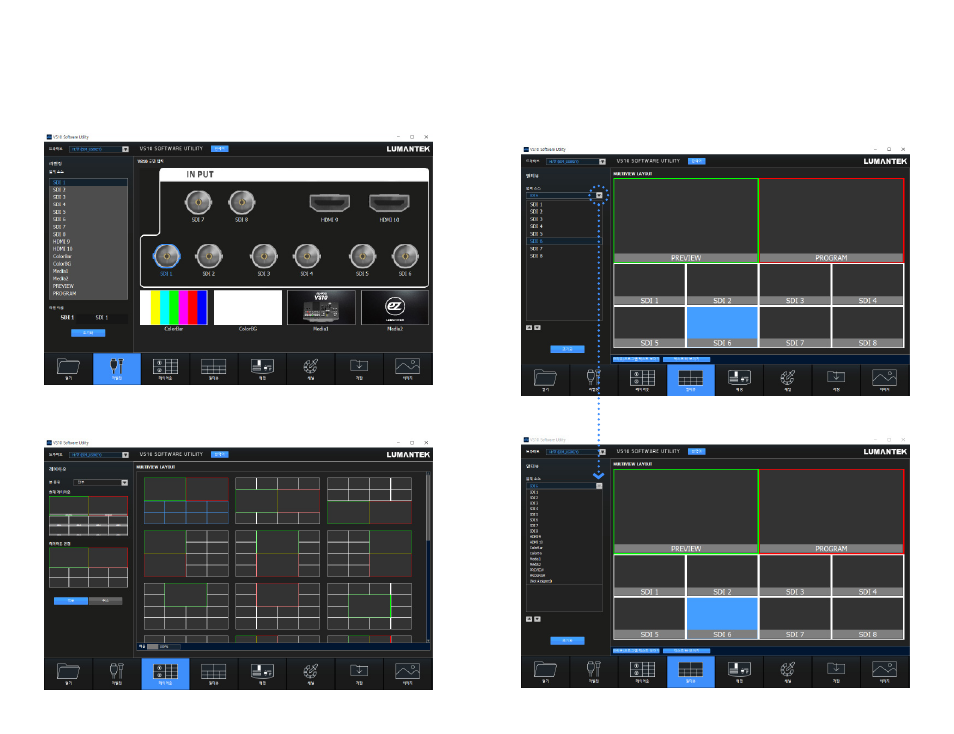Viewport: 954px width, 734px height.
Task: Click the HDMI 10 port
Action: 389,203
